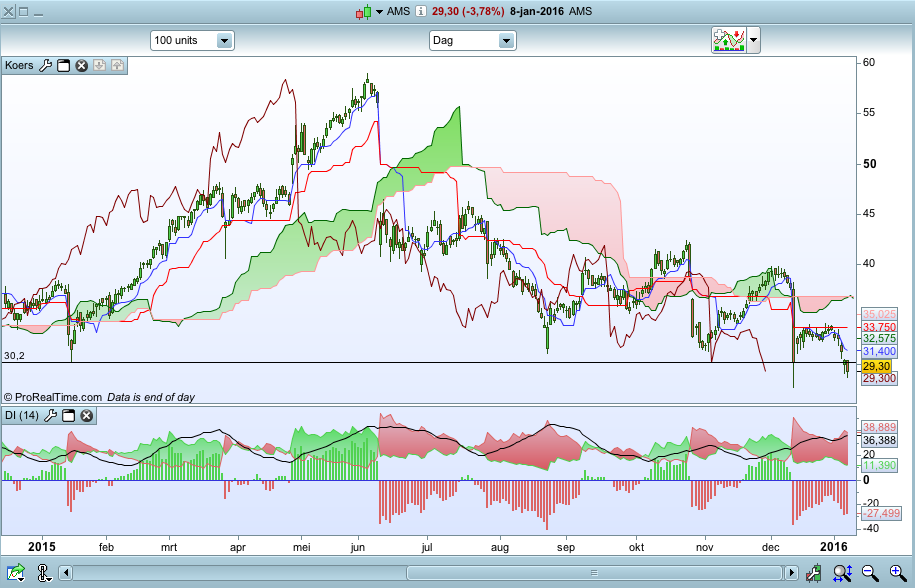
Task: Click the chart link icon in bottom bar
Action: [44, 572]
